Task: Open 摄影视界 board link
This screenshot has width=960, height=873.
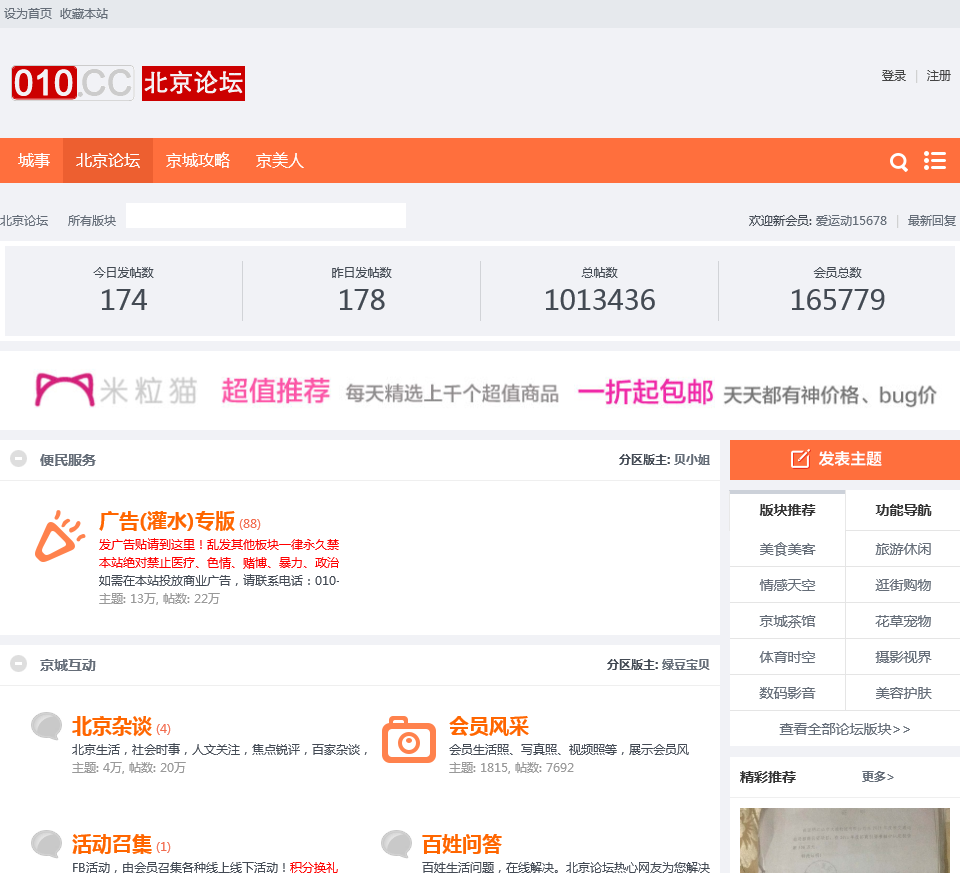Action: [x=903, y=658]
